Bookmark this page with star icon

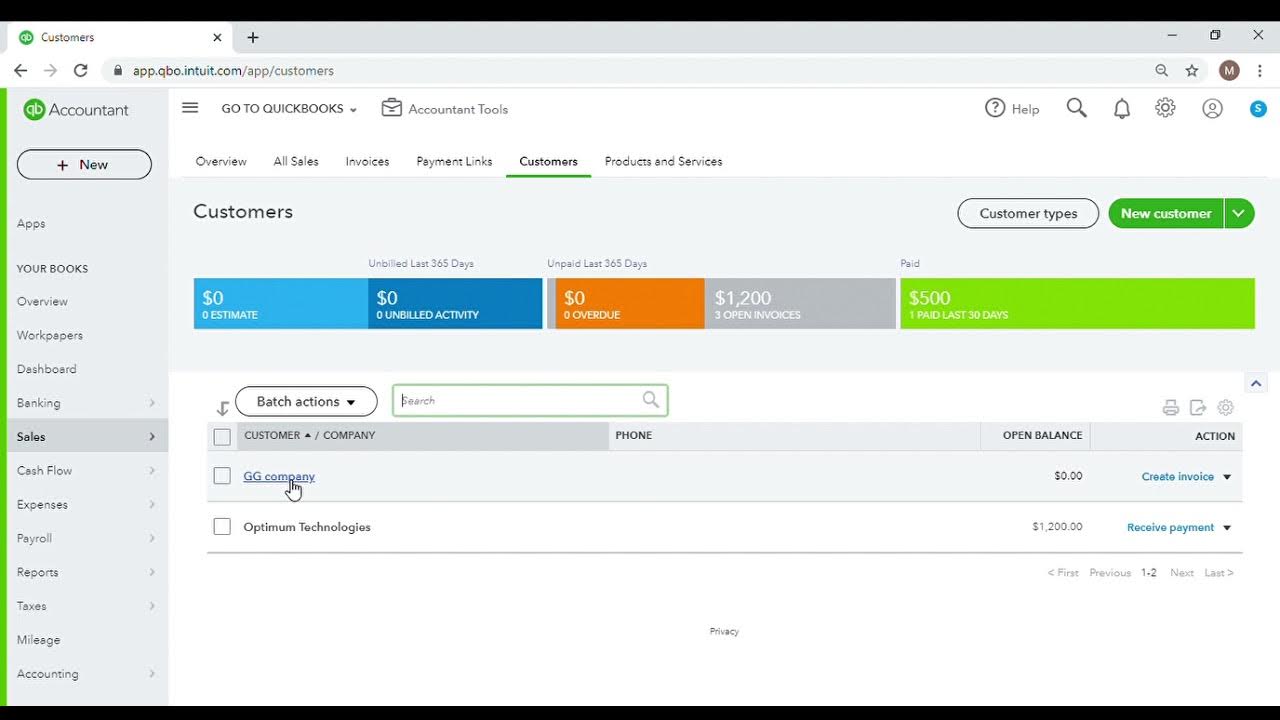tap(1192, 71)
